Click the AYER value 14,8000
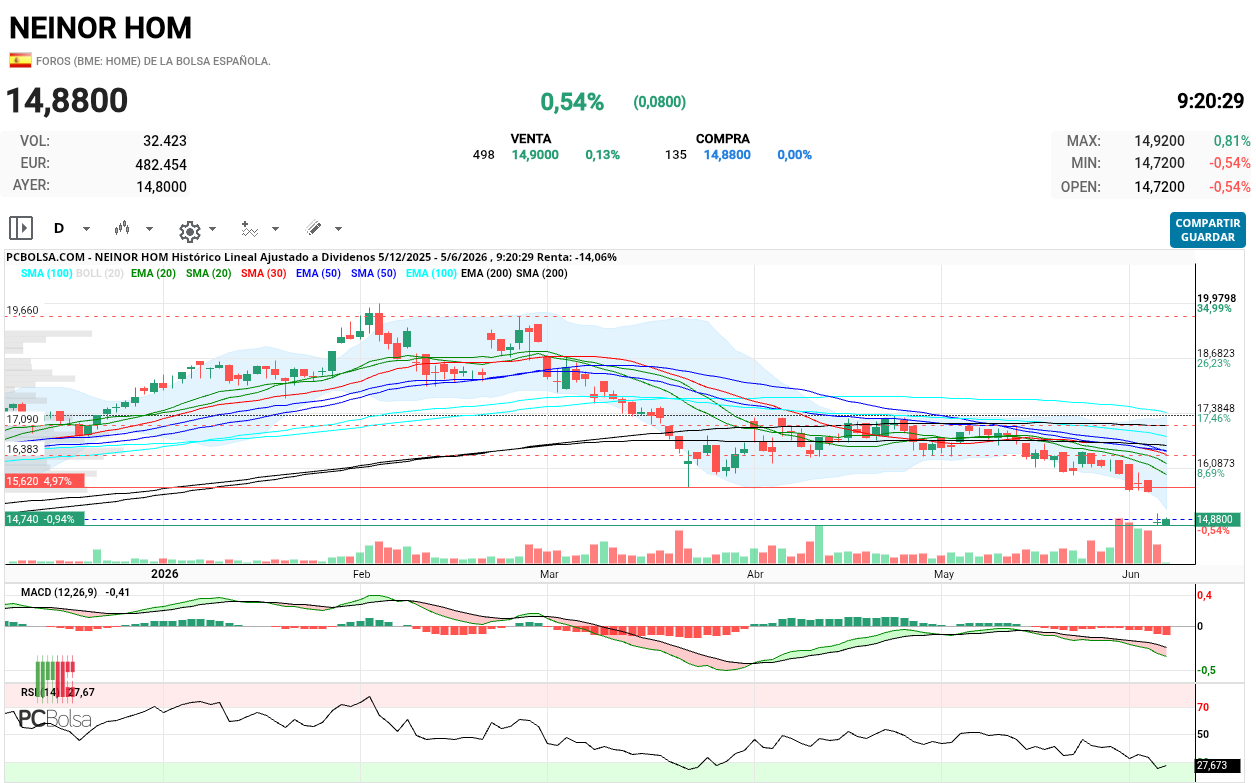 coord(161,187)
